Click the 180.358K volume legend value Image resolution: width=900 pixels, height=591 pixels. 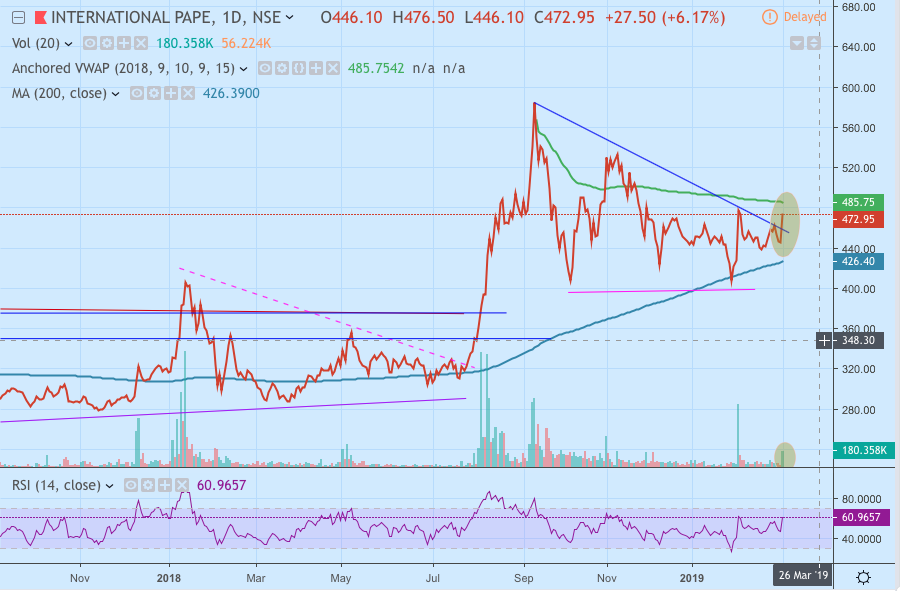(x=184, y=43)
